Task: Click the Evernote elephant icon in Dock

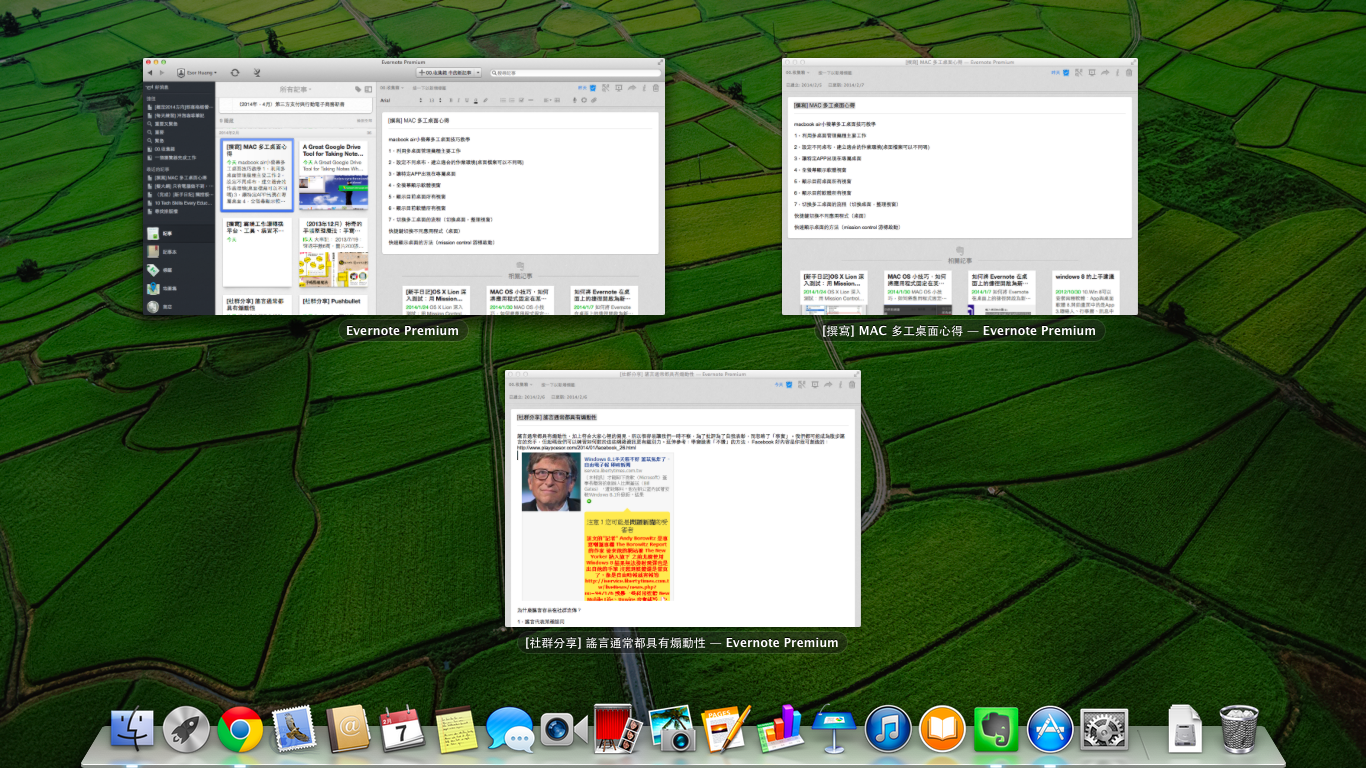Action: coord(996,730)
